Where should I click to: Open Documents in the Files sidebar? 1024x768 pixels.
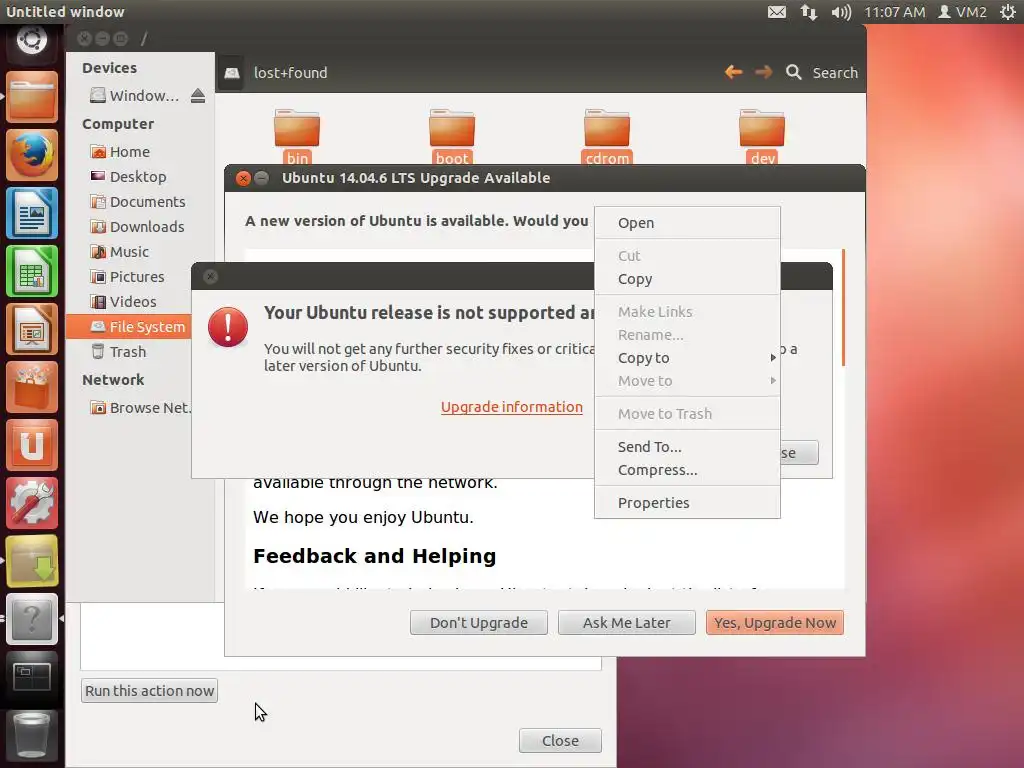click(140, 202)
